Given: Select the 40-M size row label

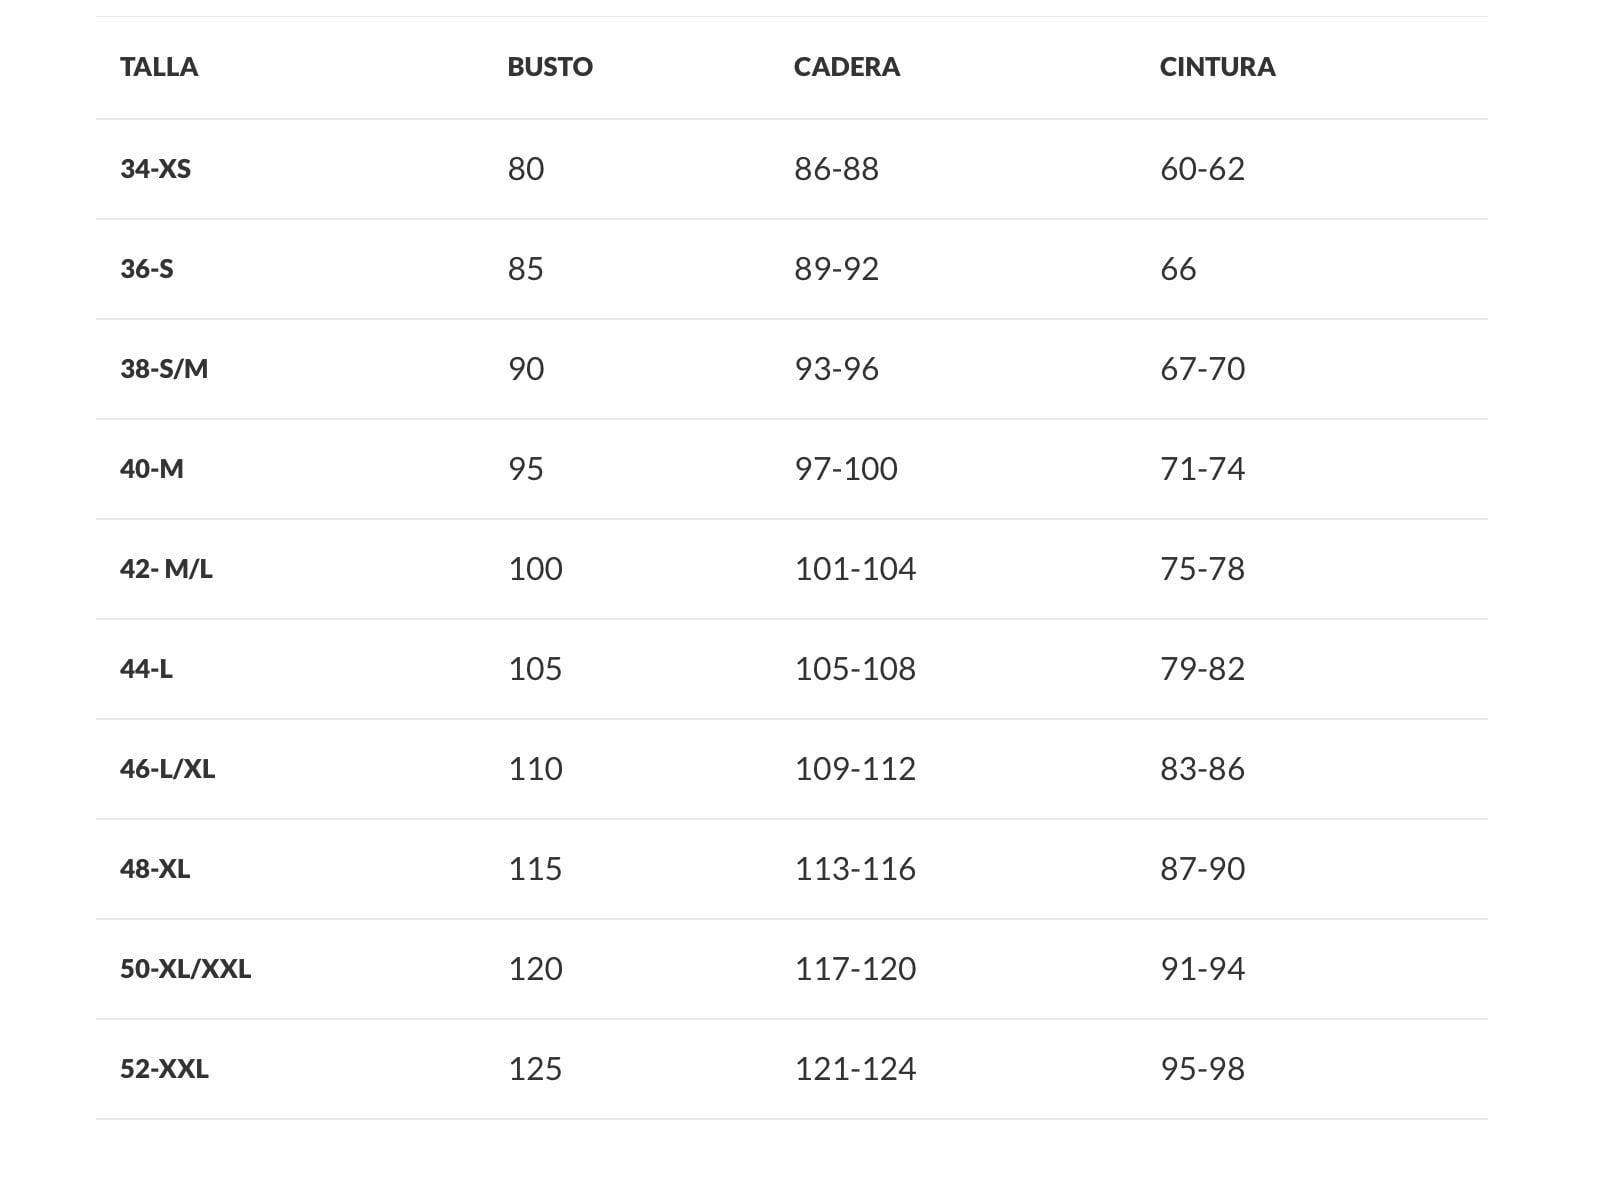Looking at the screenshot, I should pos(152,469).
